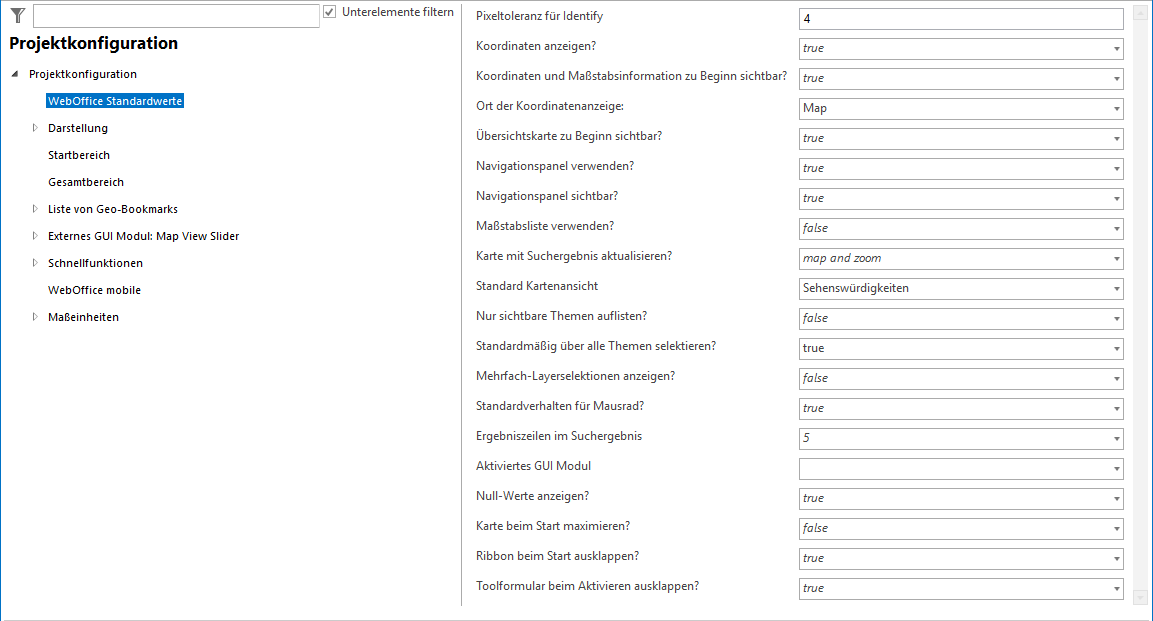Click the tree filter search field

pos(176,16)
